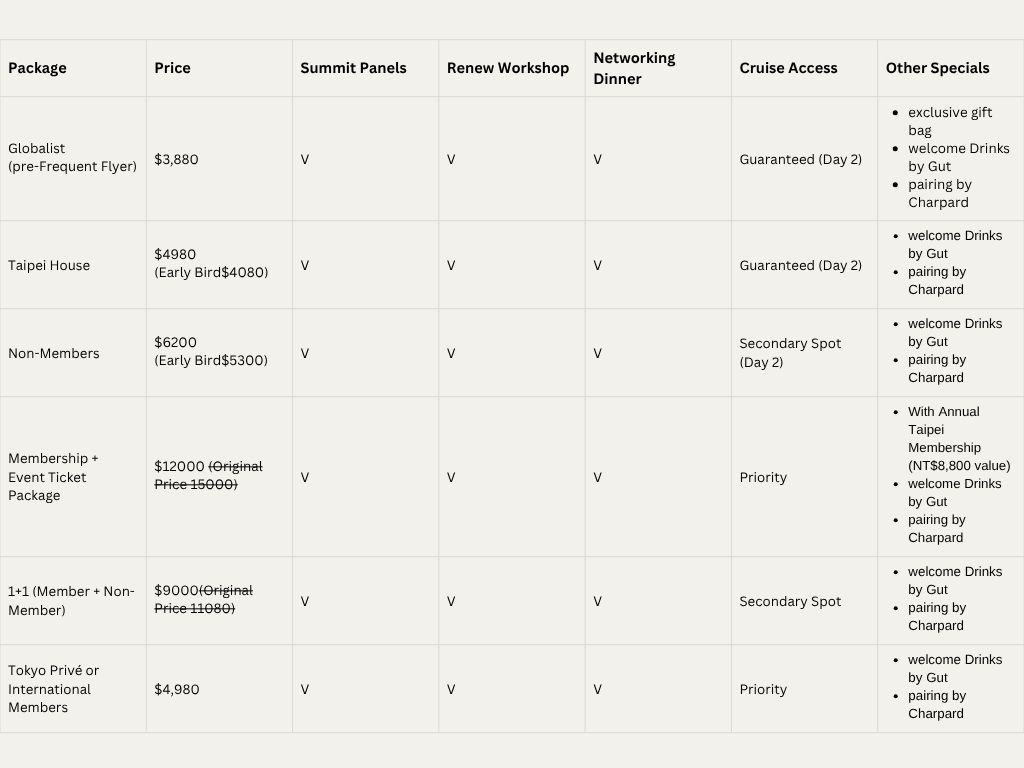1024x768 pixels.
Task: Select the Taipei House package cell
Action: click(73, 265)
